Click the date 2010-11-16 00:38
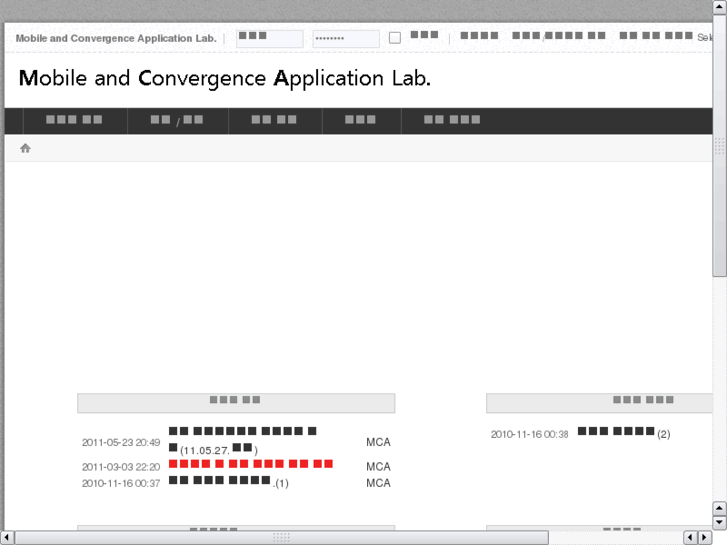 pyautogui.click(x=529, y=434)
